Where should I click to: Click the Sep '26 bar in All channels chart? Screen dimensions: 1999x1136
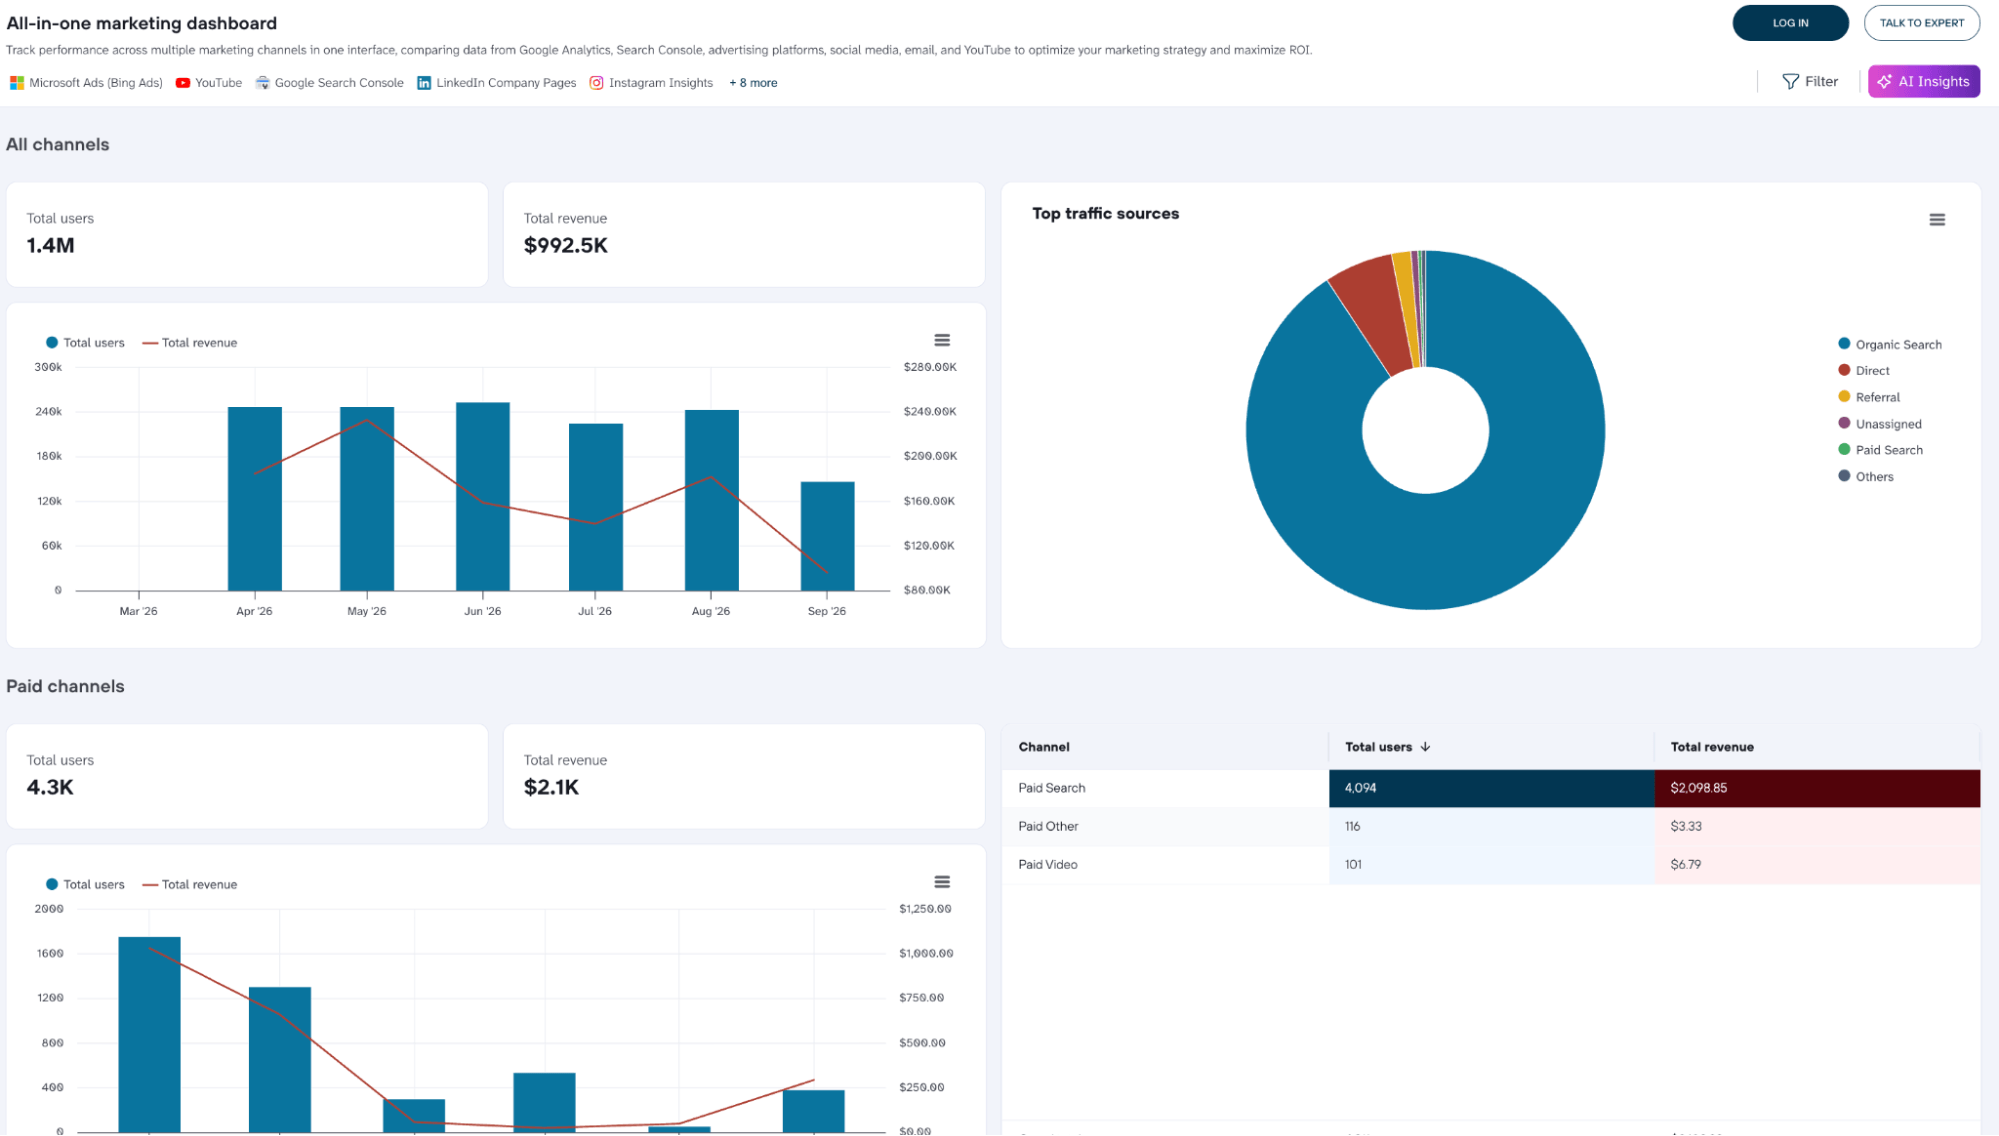tap(827, 536)
